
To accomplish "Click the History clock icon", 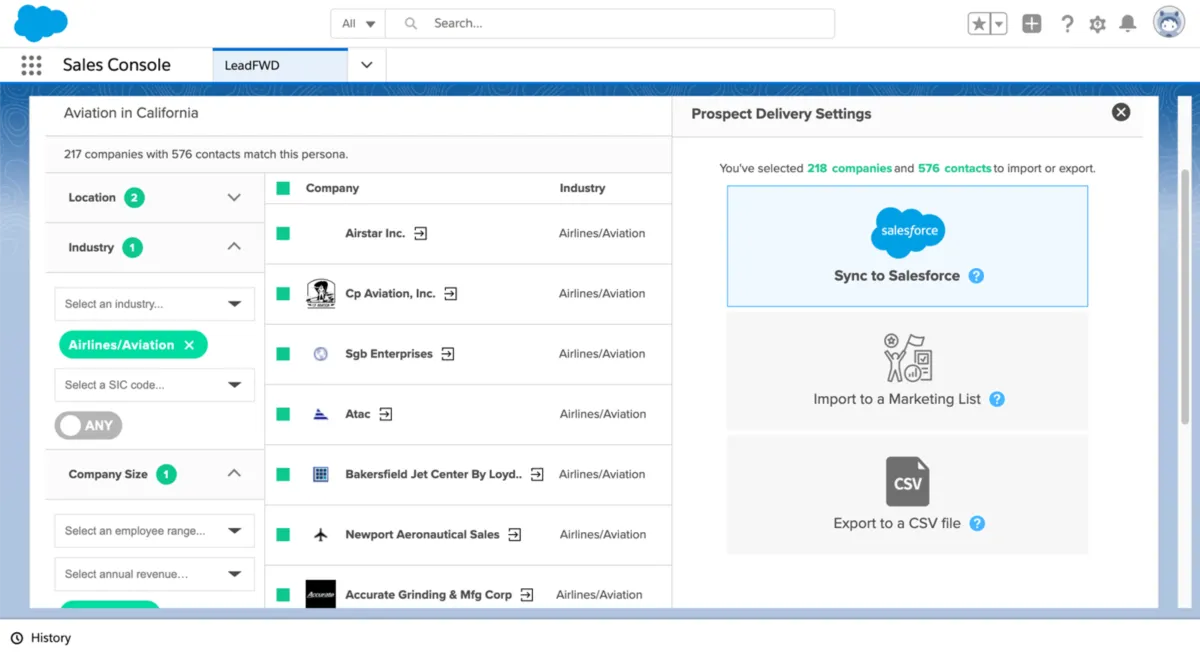I will coord(17,638).
